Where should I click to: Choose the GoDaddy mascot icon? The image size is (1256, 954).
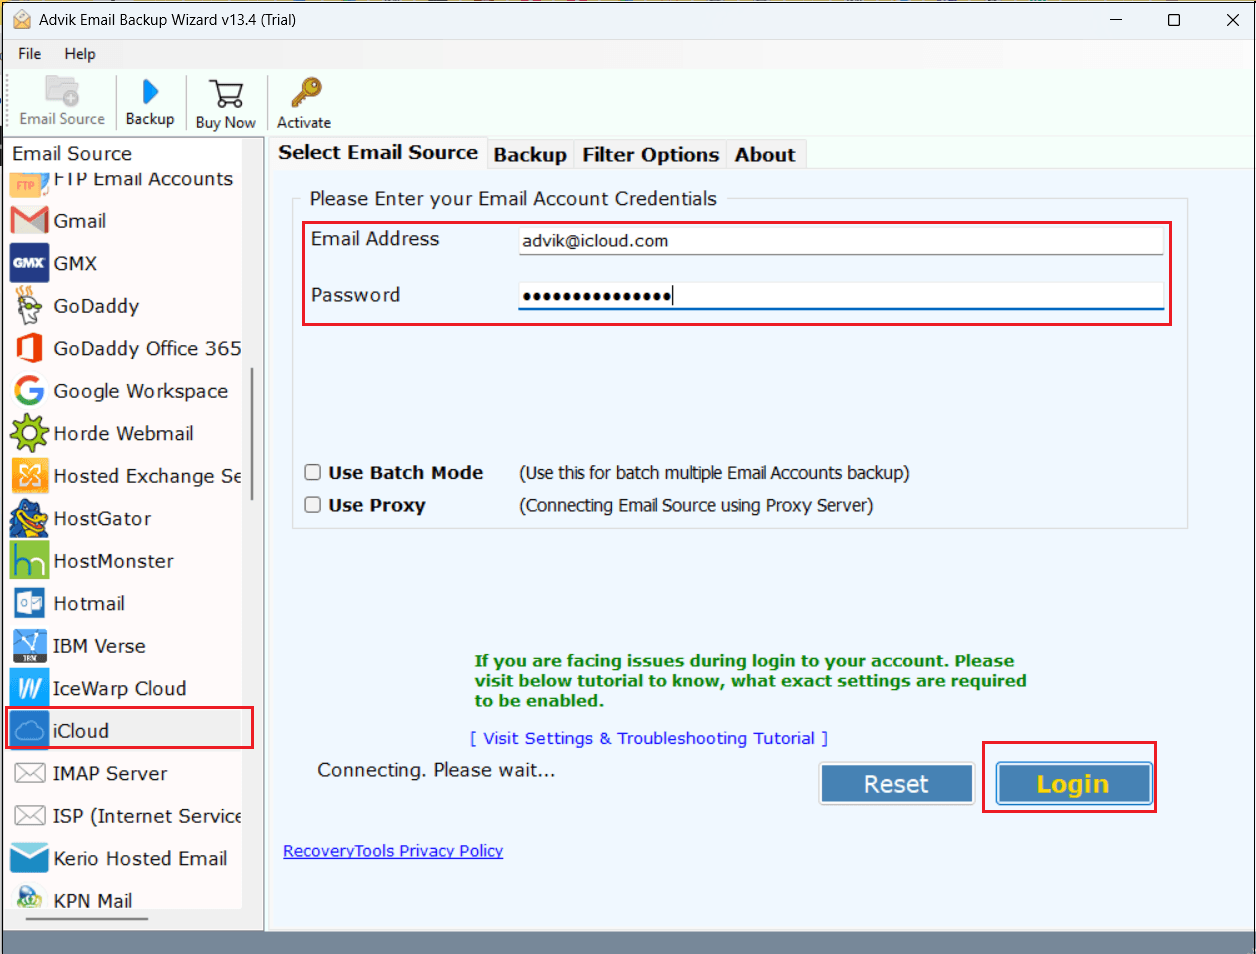29,305
